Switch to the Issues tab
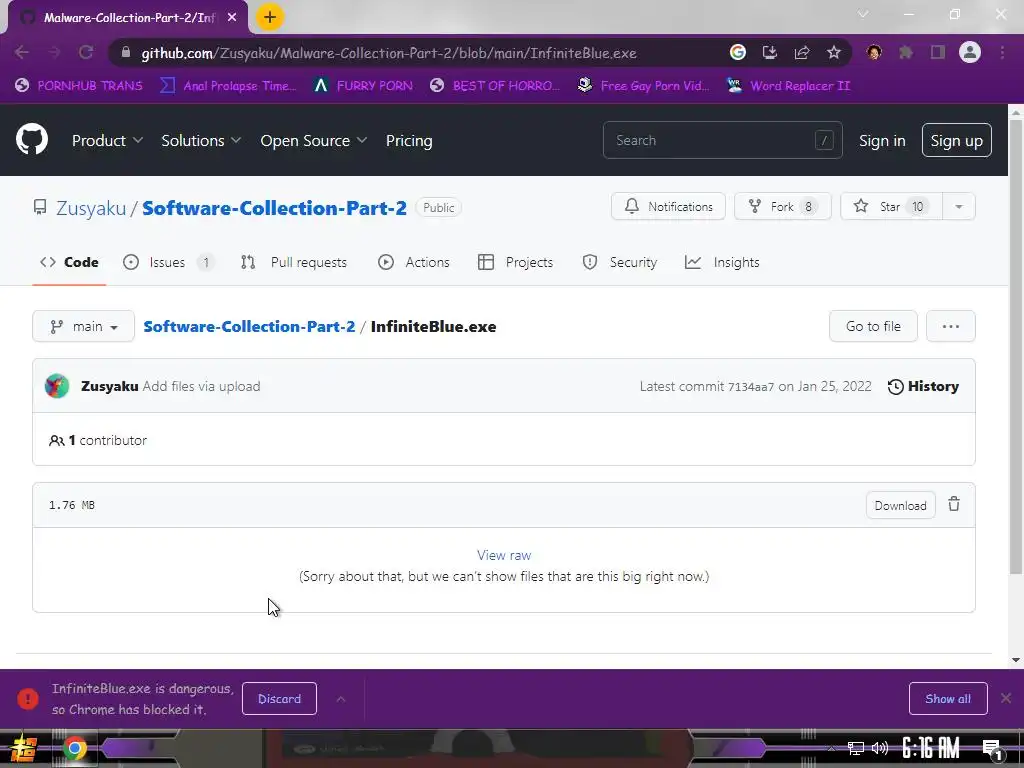 tap(168, 262)
